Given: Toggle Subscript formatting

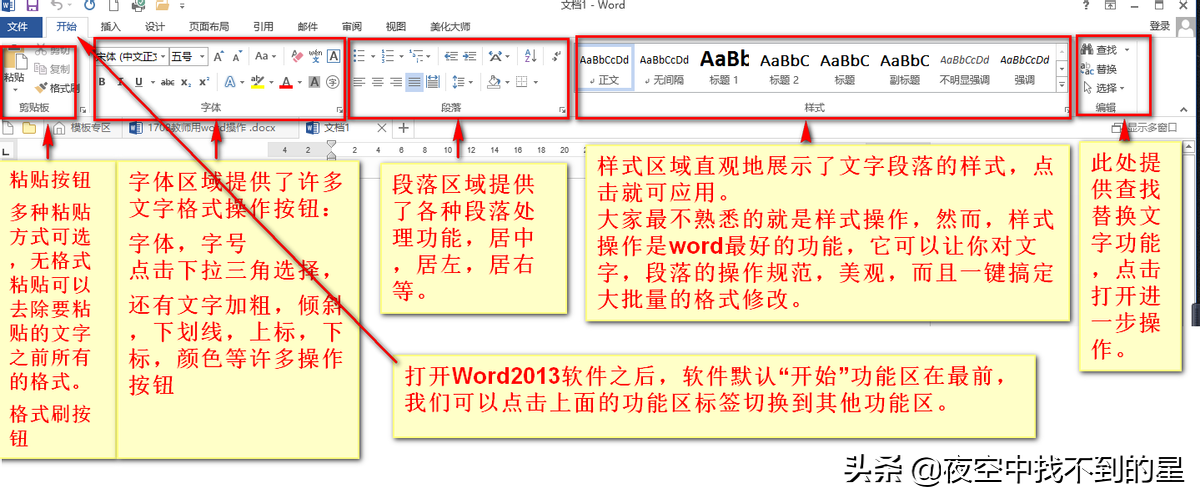Looking at the screenshot, I should pyautogui.click(x=186, y=82).
